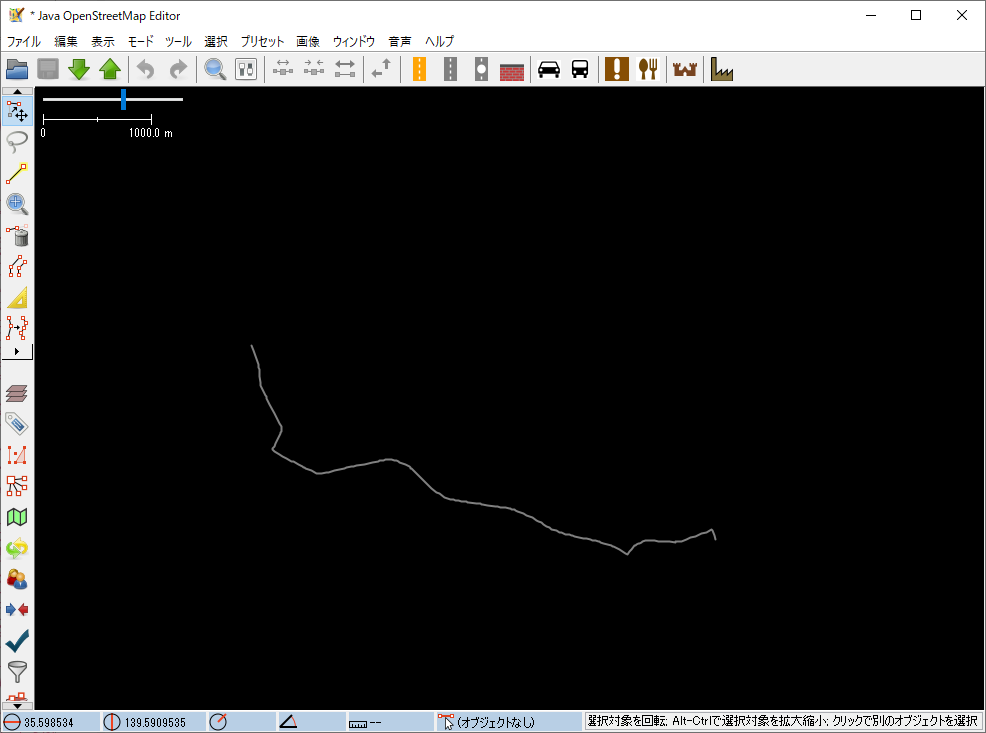Viewport: 986px width, 733px height.
Task: Toggle the filter funnel panel
Action: click(17, 671)
